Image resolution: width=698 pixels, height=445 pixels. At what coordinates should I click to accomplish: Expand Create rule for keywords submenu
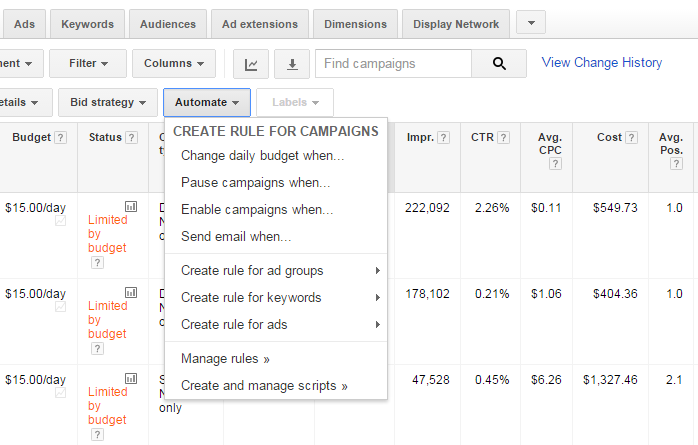(276, 297)
